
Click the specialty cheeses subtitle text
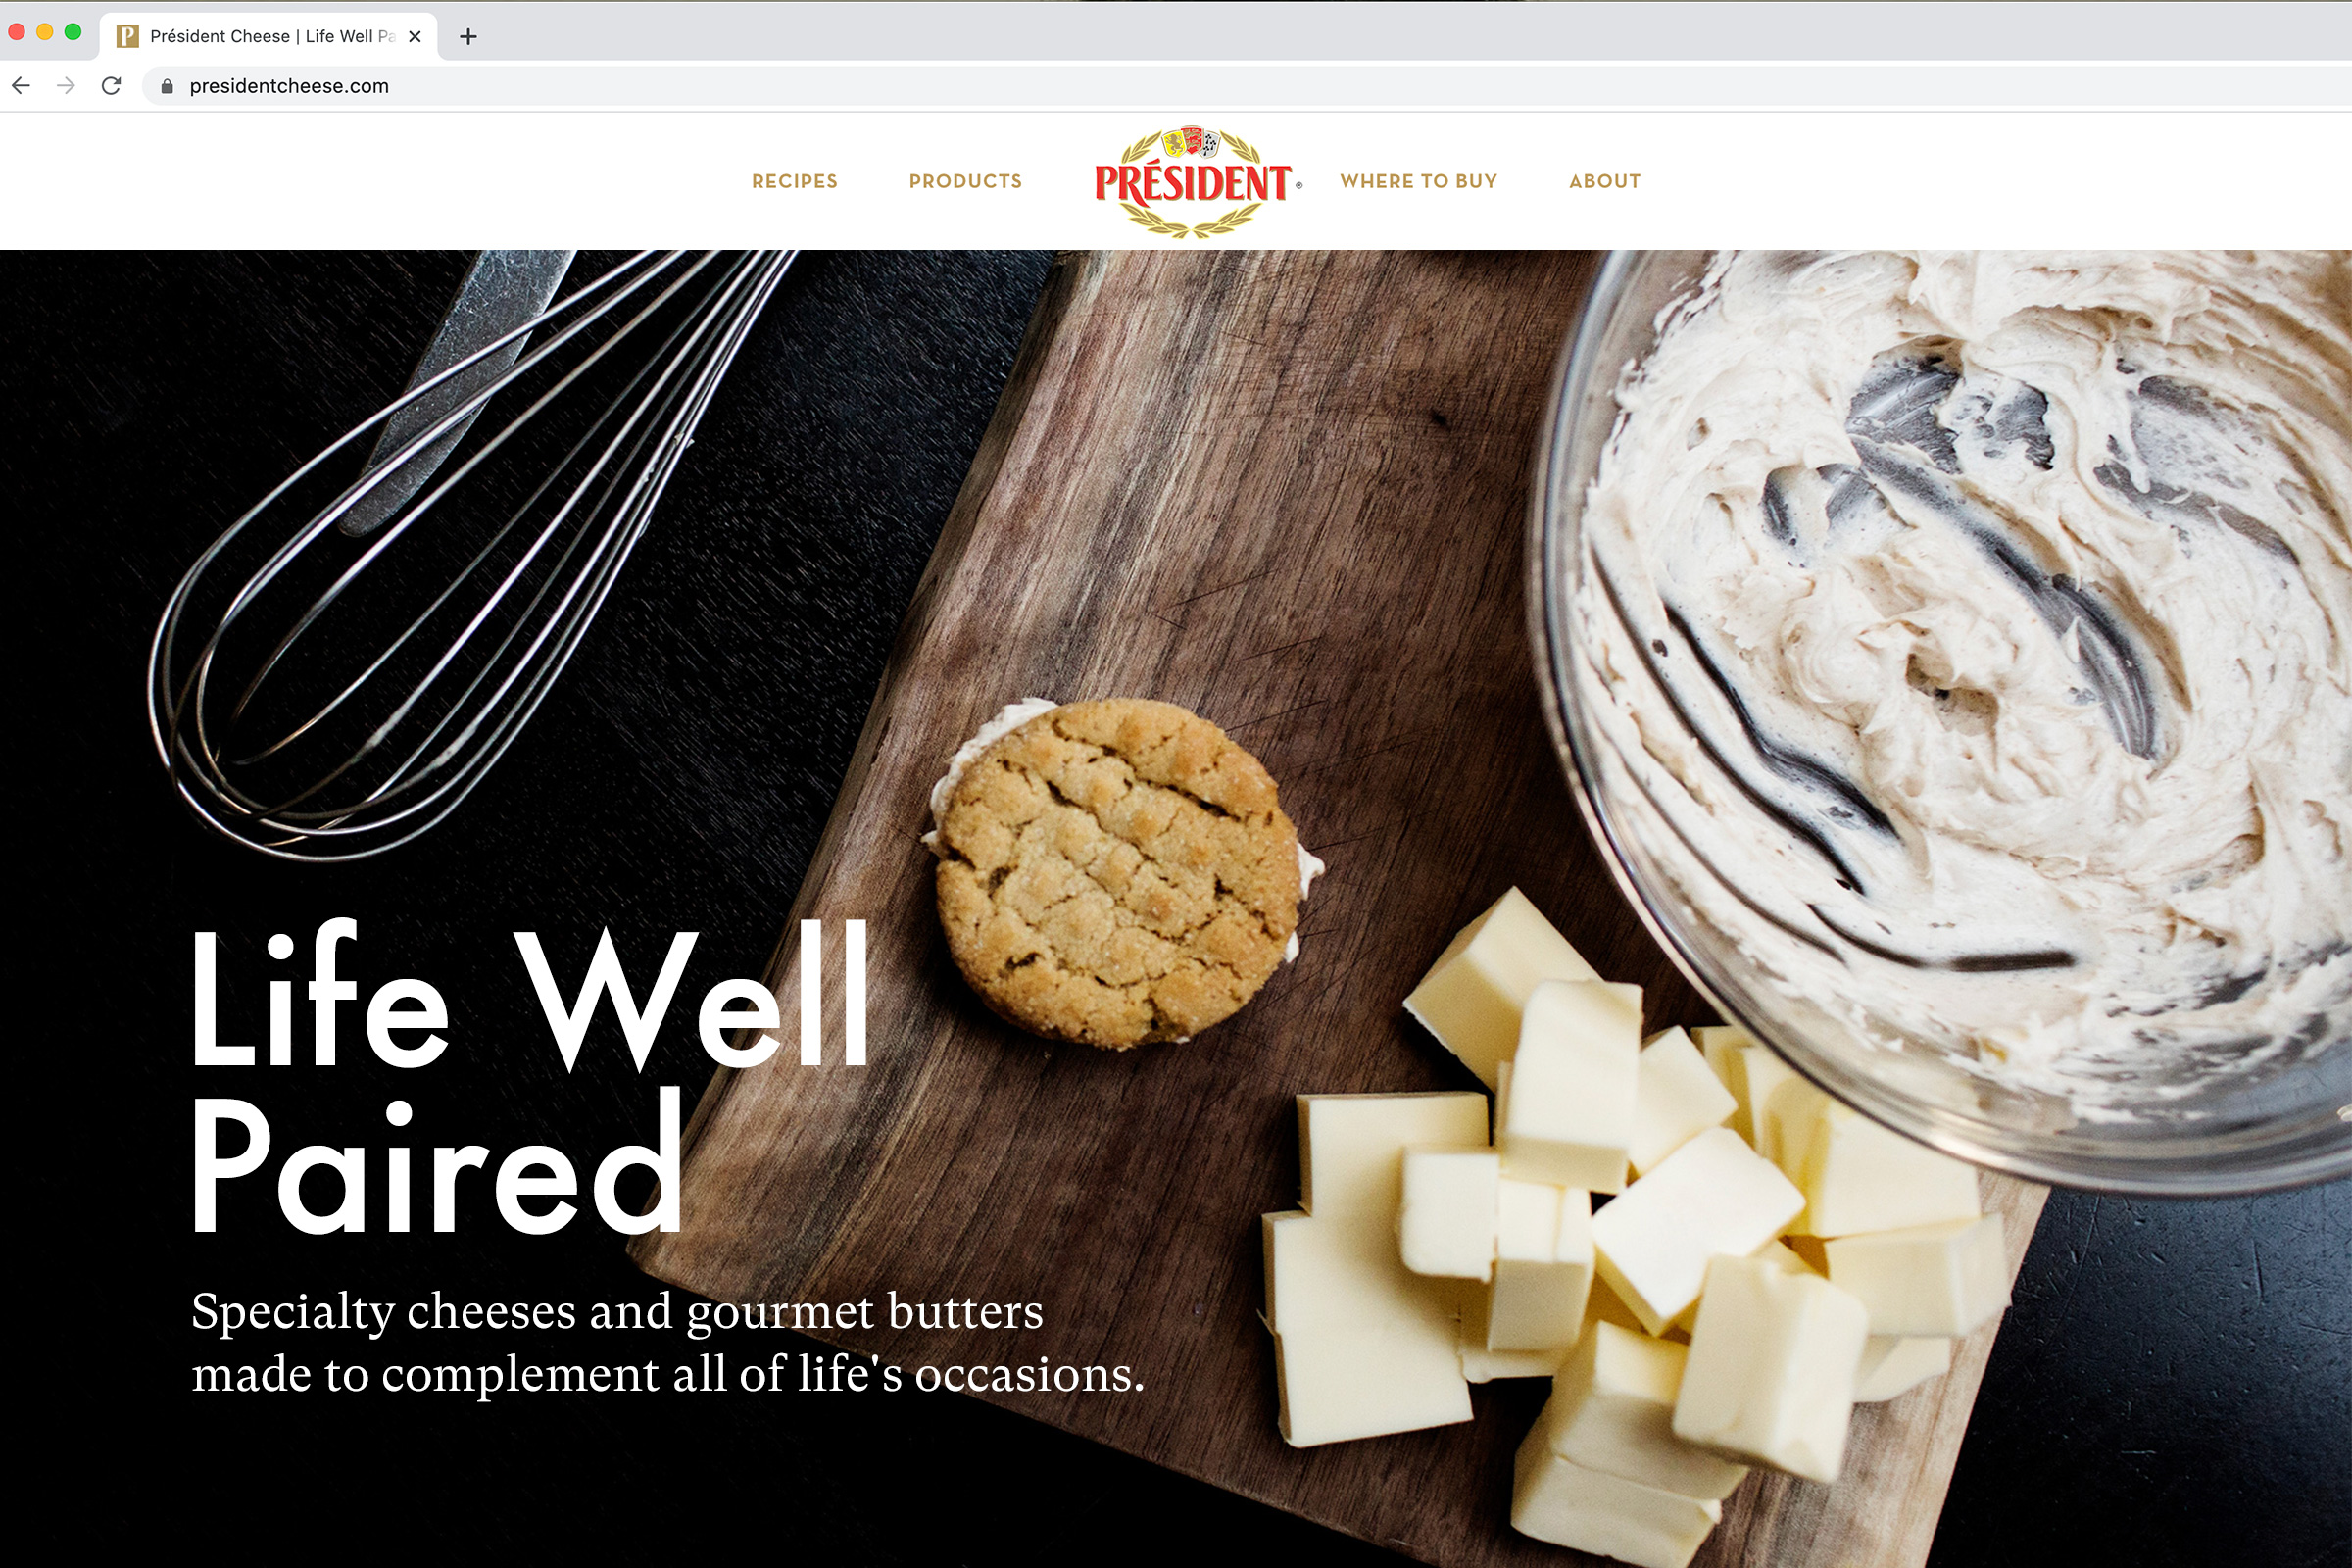click(x=667, y=1342)
